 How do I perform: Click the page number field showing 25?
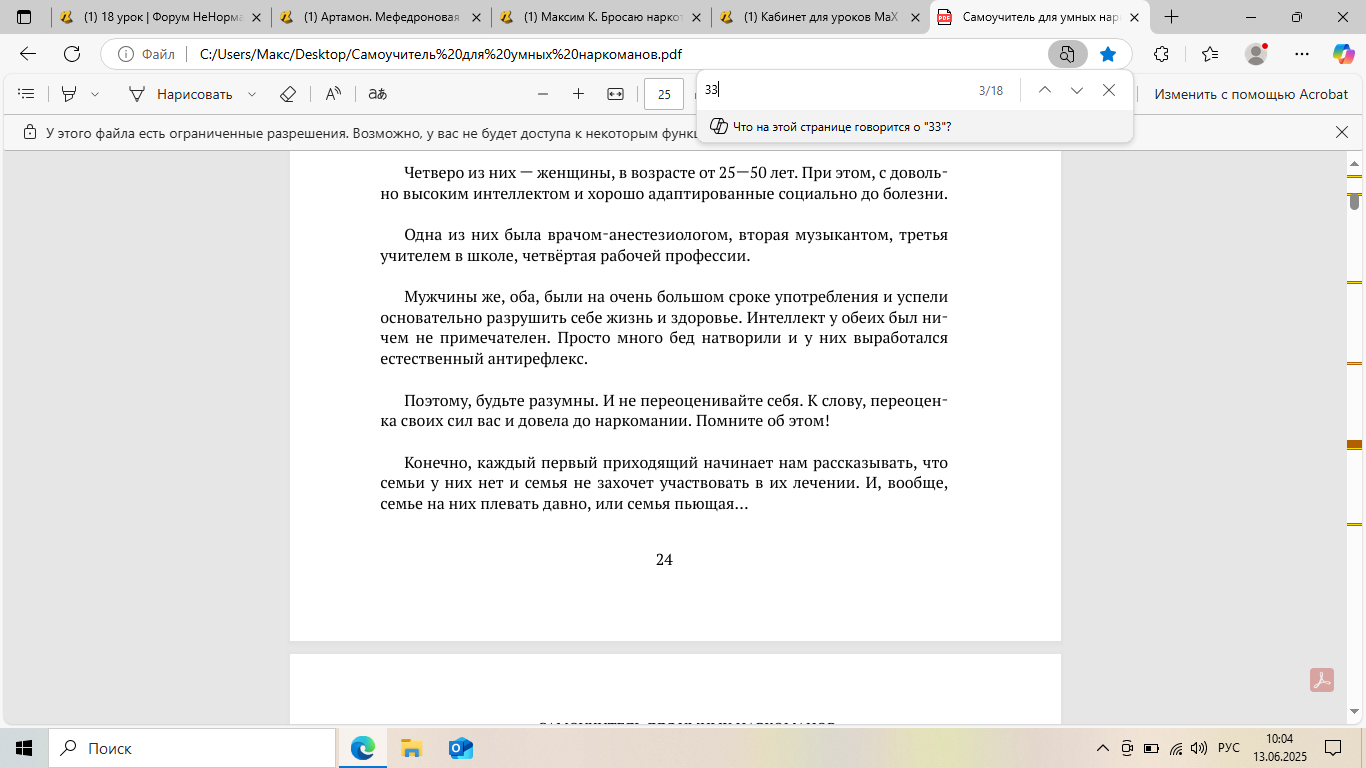tap(664, 94)
